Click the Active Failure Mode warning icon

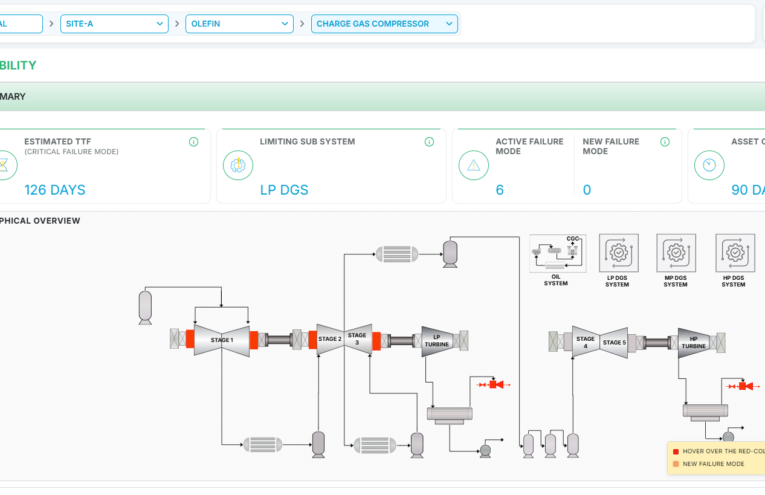pos(474,165)
